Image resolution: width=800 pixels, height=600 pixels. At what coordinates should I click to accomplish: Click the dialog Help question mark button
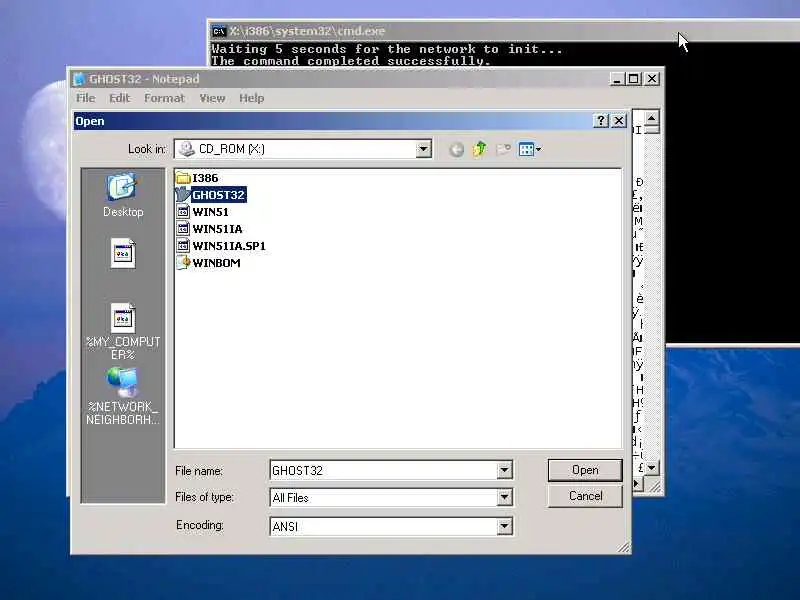(x=601, y=121)
